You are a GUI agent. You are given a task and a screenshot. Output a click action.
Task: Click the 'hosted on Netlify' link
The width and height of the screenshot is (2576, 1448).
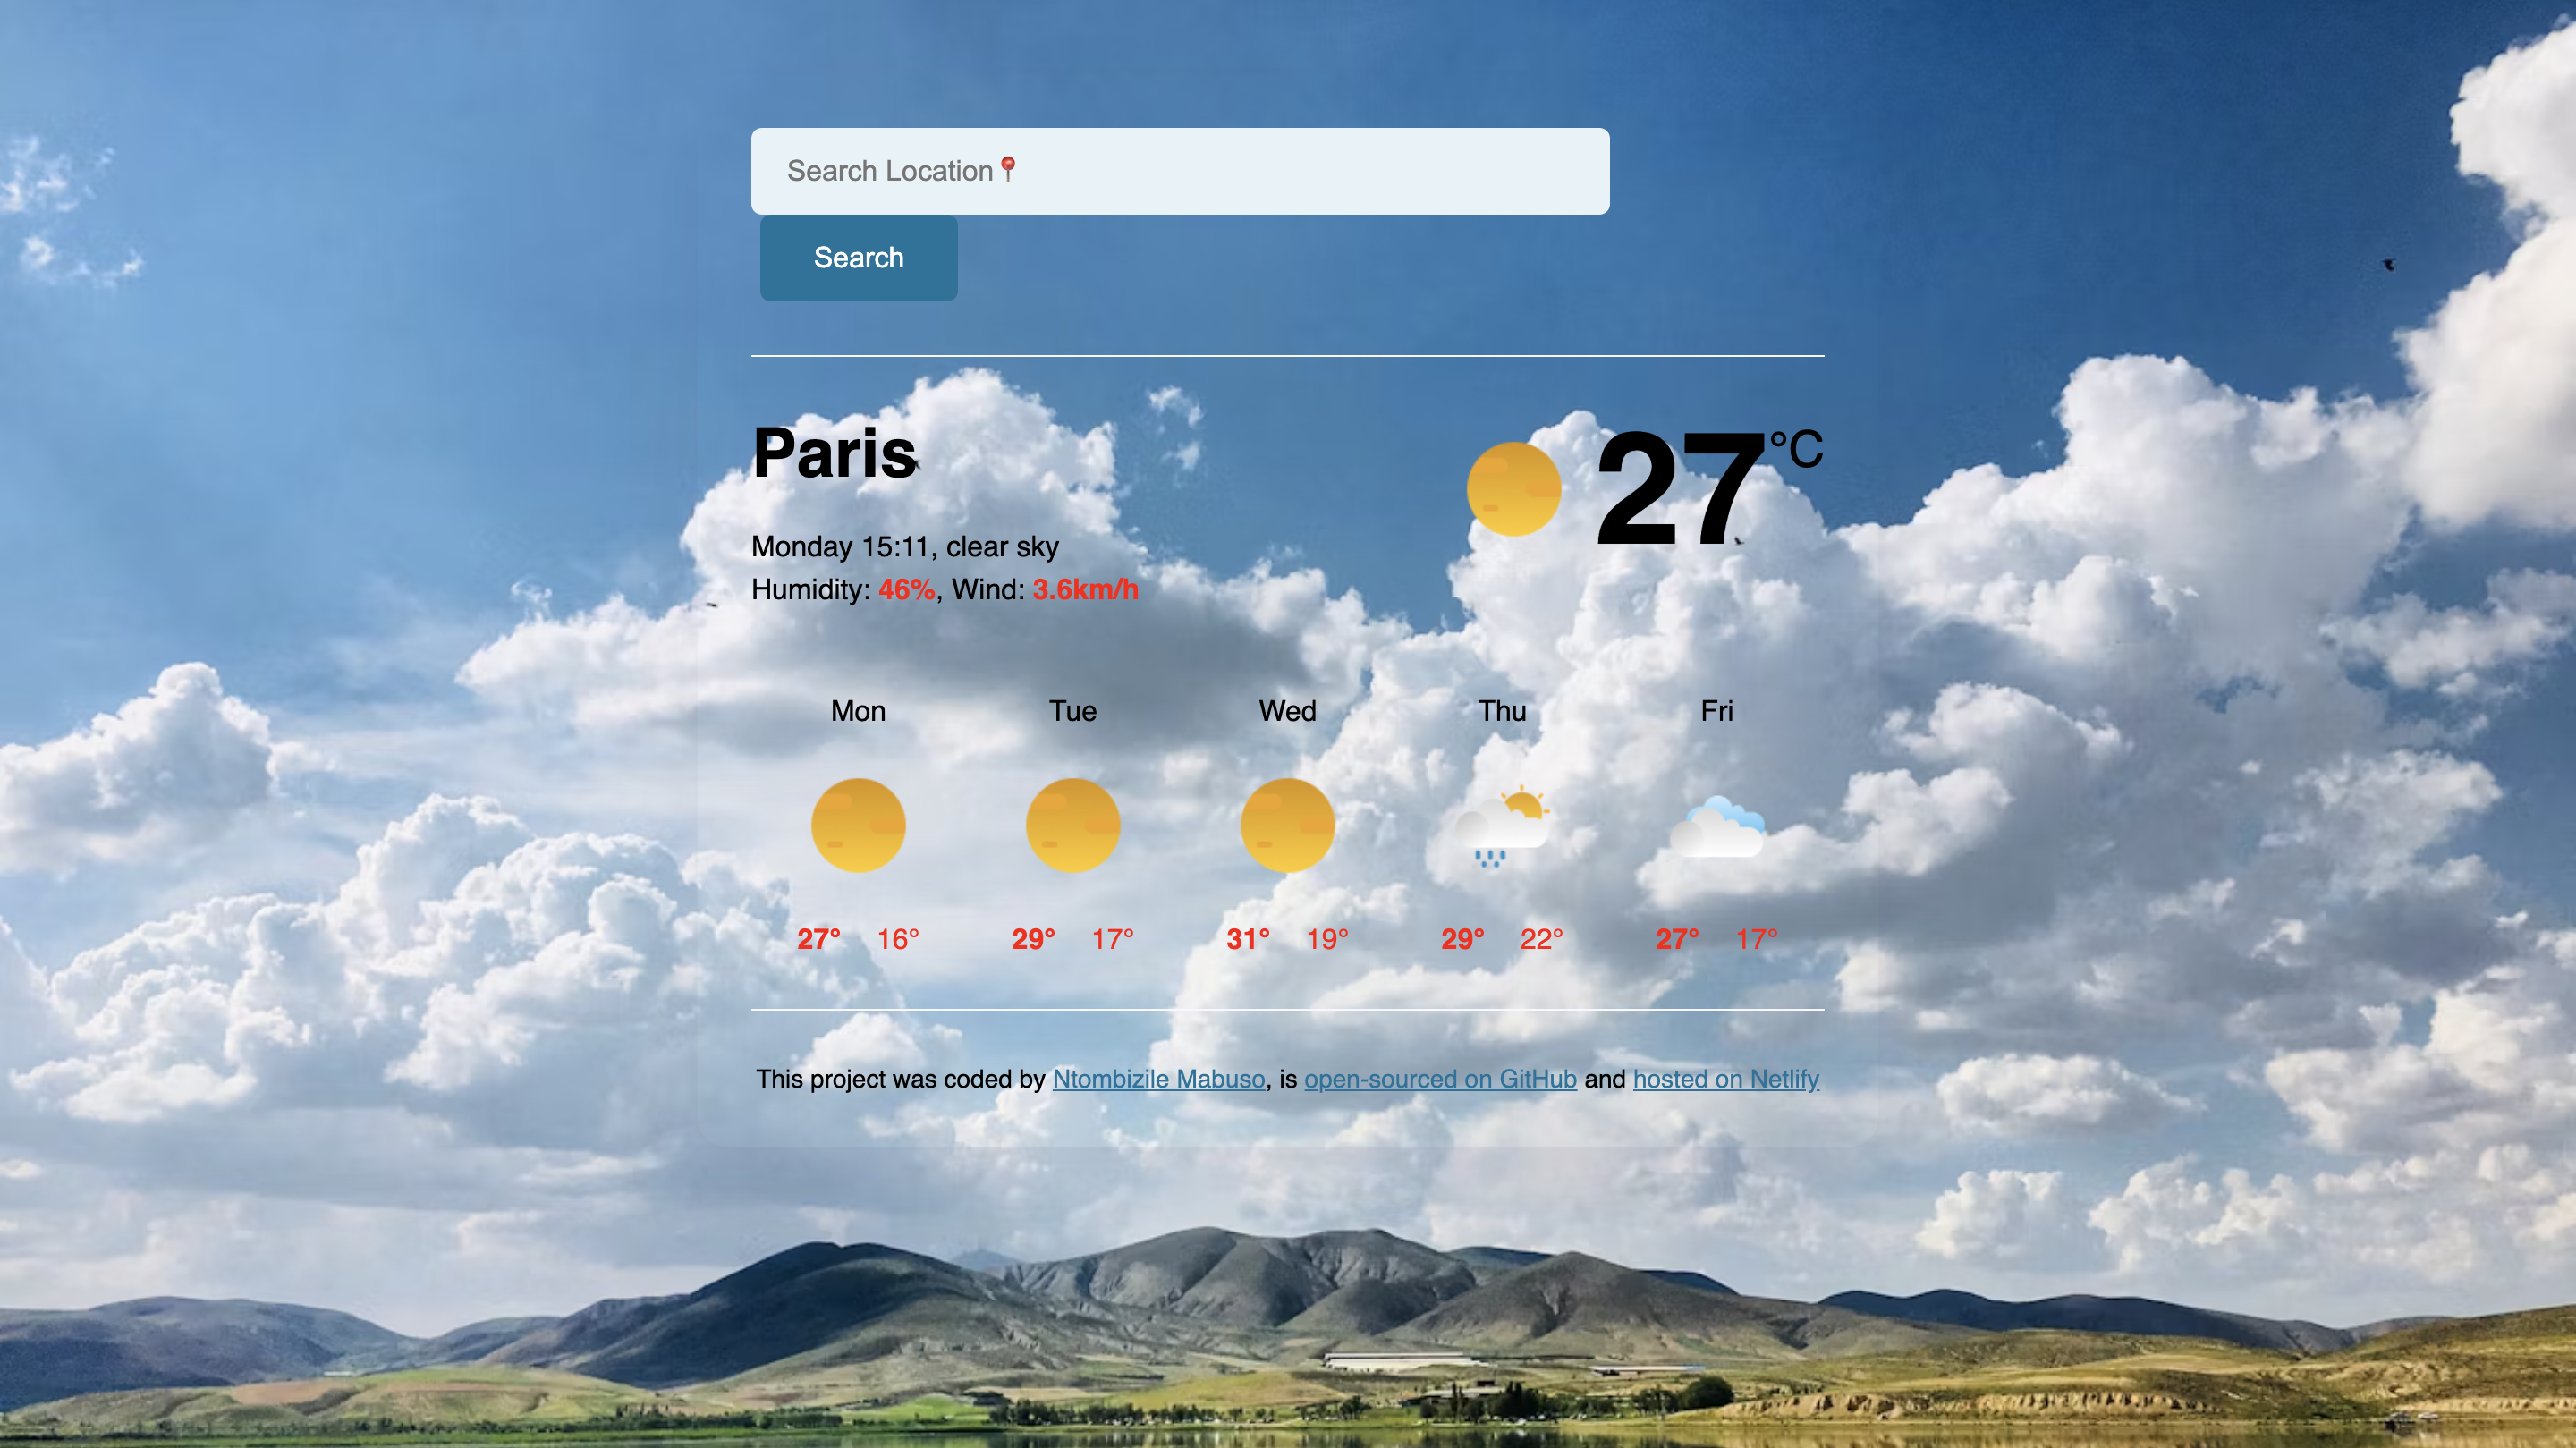[1725, 1080]
